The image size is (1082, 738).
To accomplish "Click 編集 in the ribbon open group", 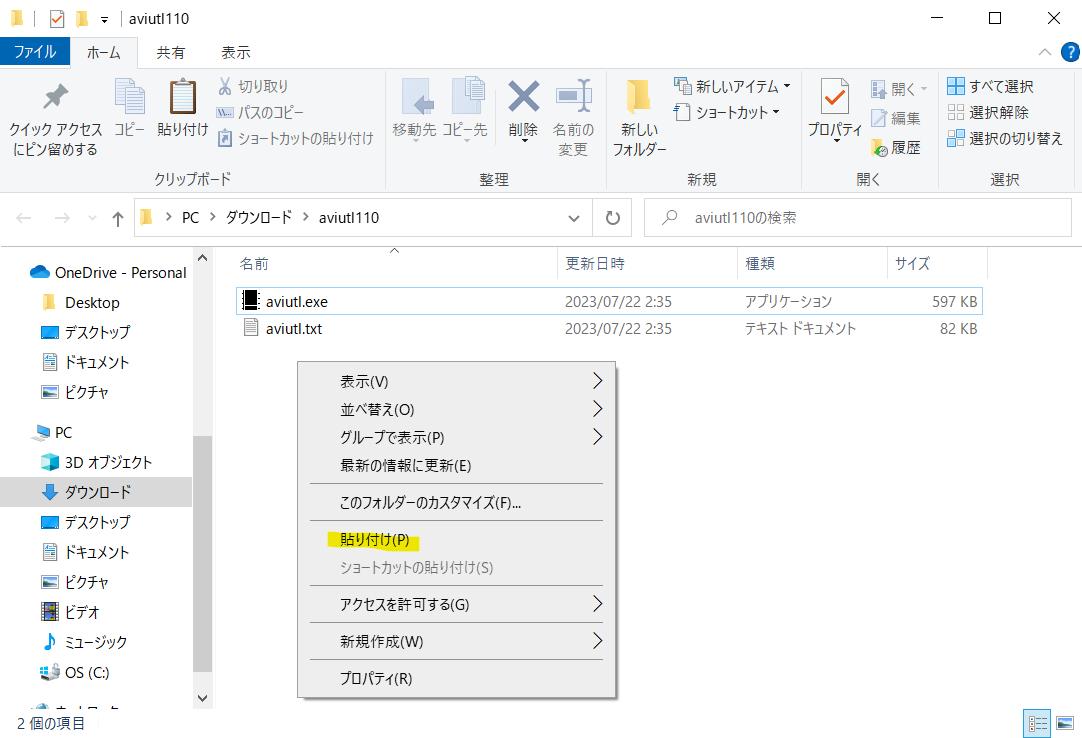I will 896,118.
